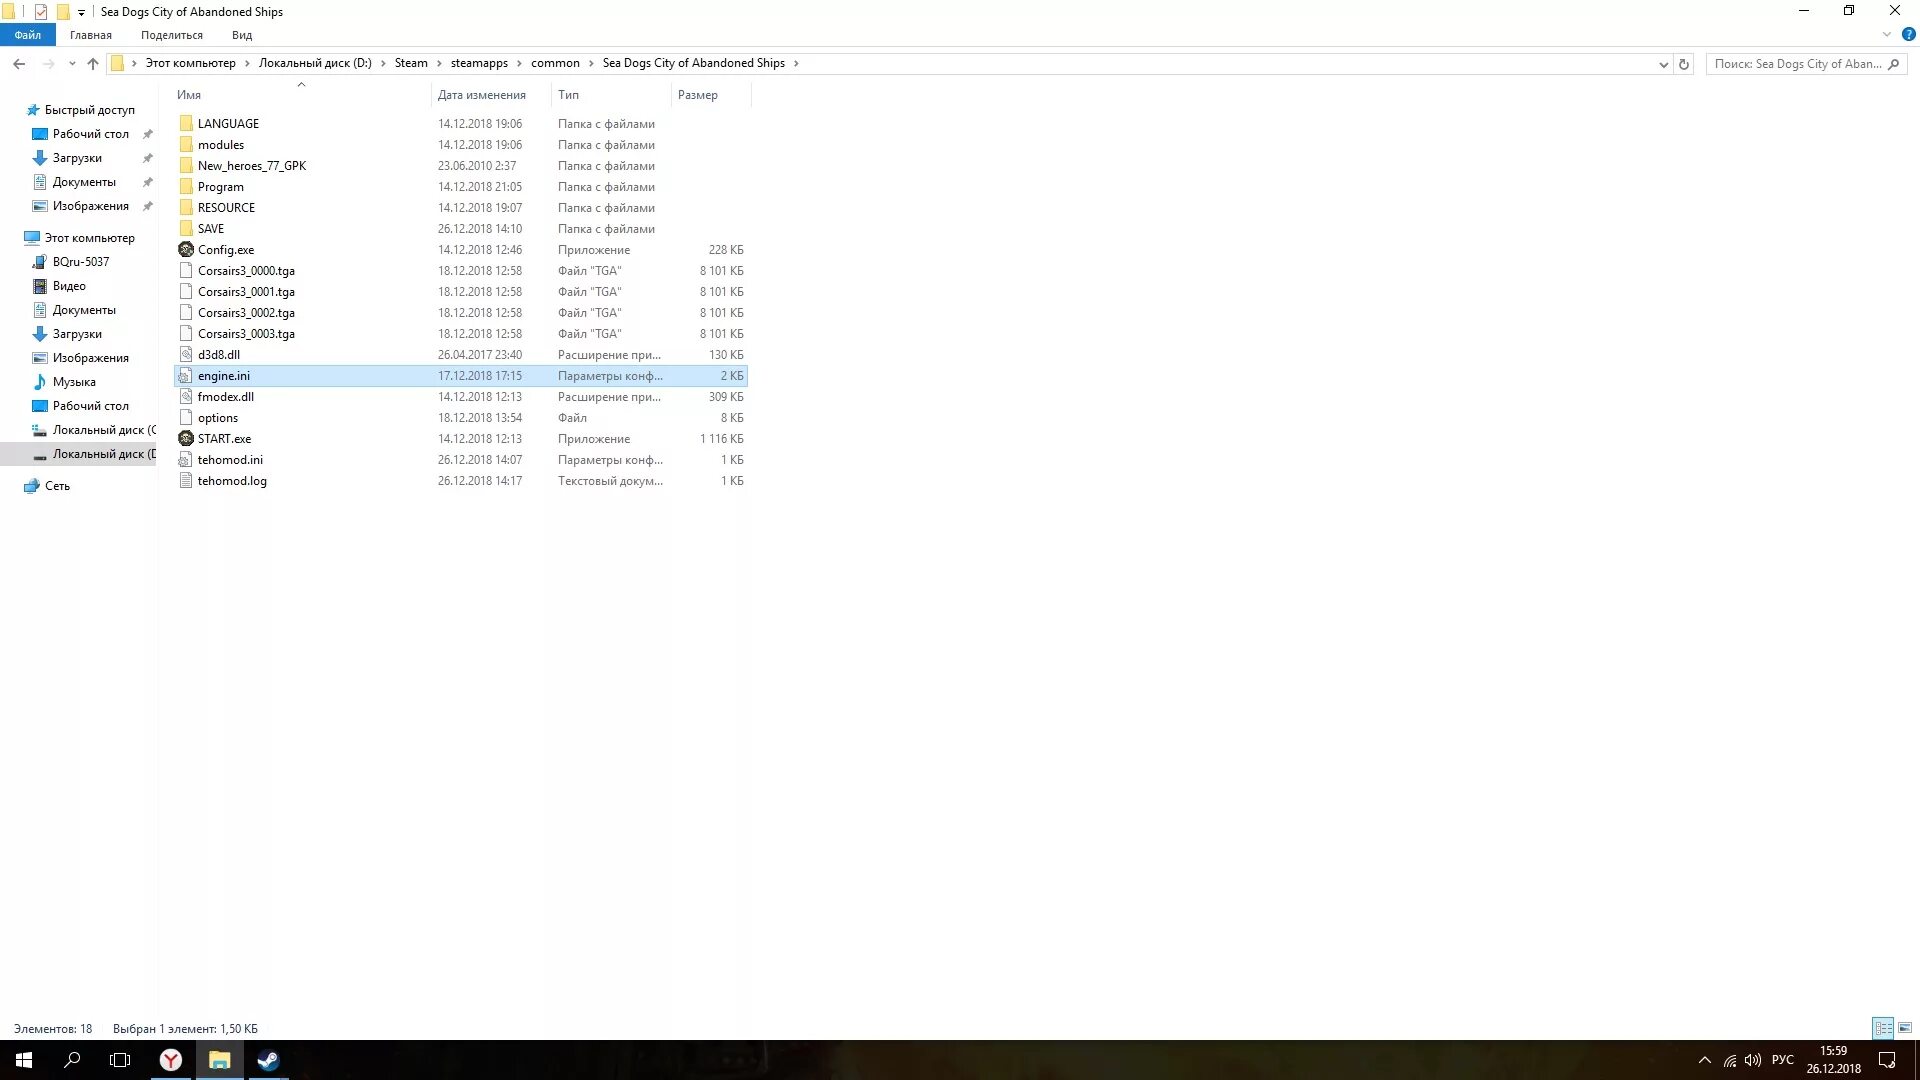Select the tehomod.log file

coord(232,481)
